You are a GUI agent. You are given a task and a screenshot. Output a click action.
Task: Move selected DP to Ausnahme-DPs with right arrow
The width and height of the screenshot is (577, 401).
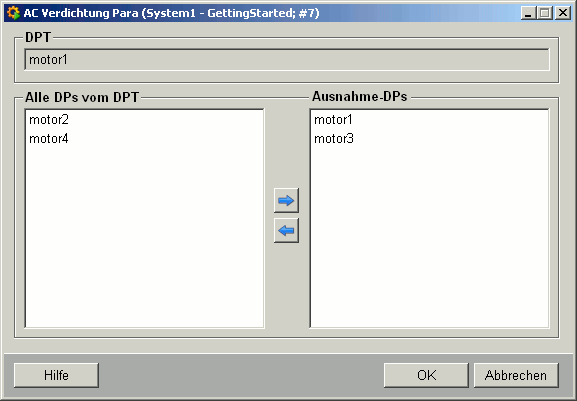click(x=286, y=200)
